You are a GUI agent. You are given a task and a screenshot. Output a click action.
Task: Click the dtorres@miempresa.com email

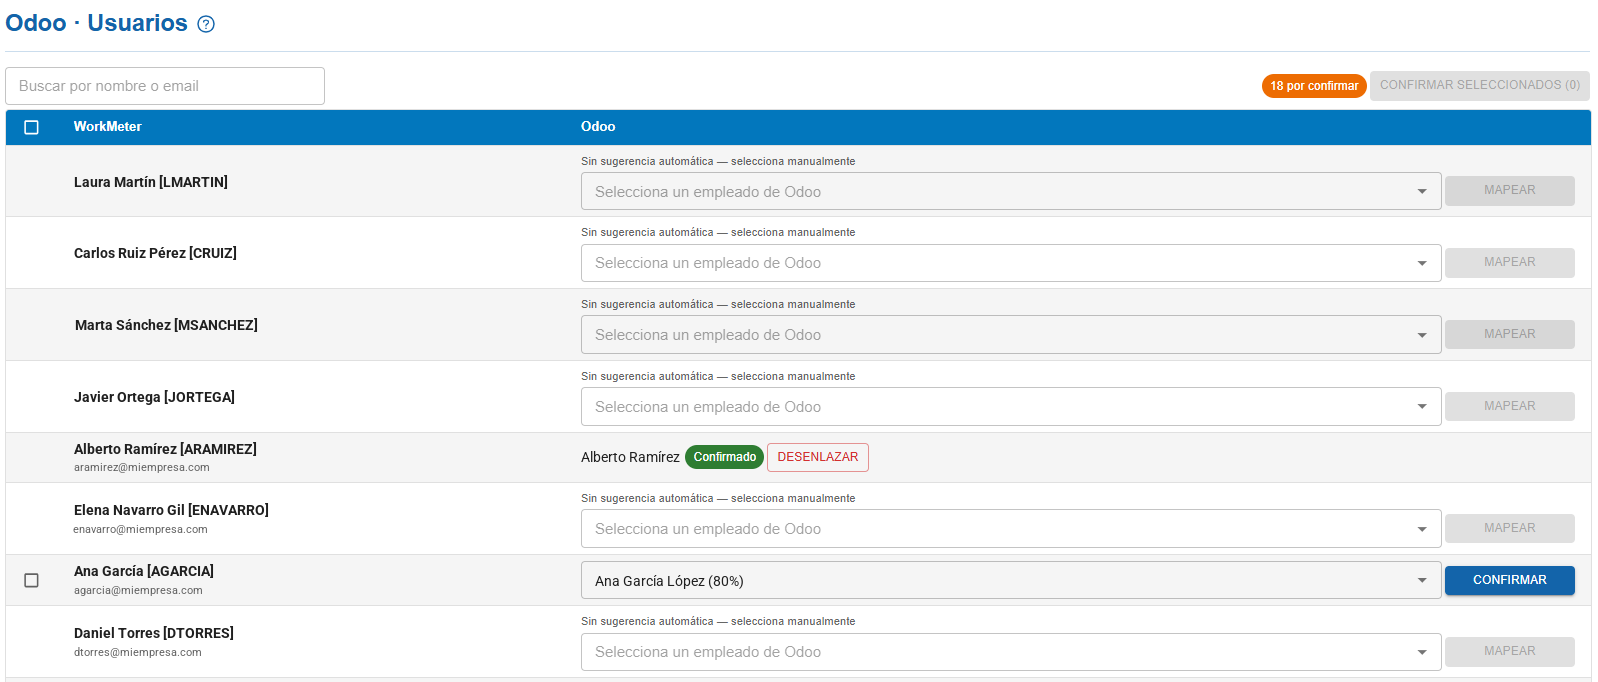click(x=138, y=652)
